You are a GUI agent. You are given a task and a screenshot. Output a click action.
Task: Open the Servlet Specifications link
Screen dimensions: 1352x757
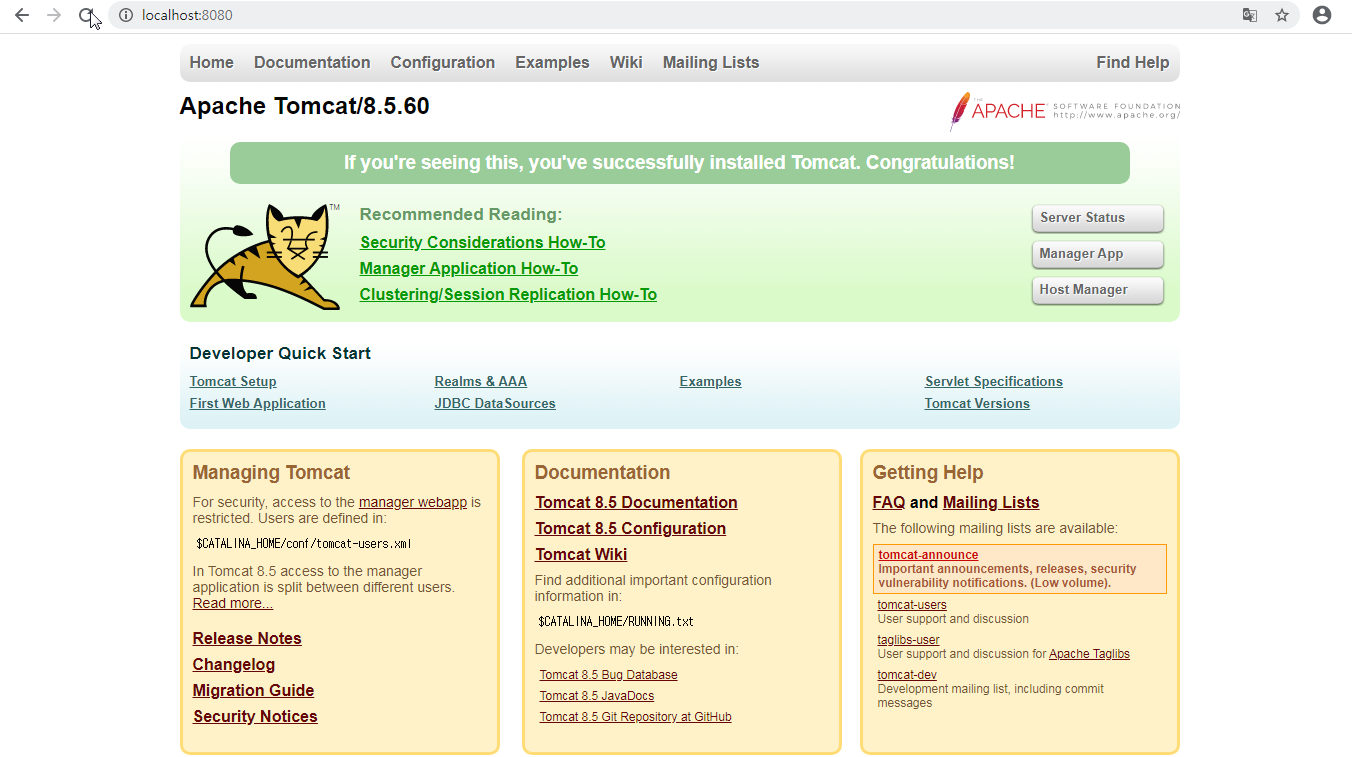(x=994, y=381)
